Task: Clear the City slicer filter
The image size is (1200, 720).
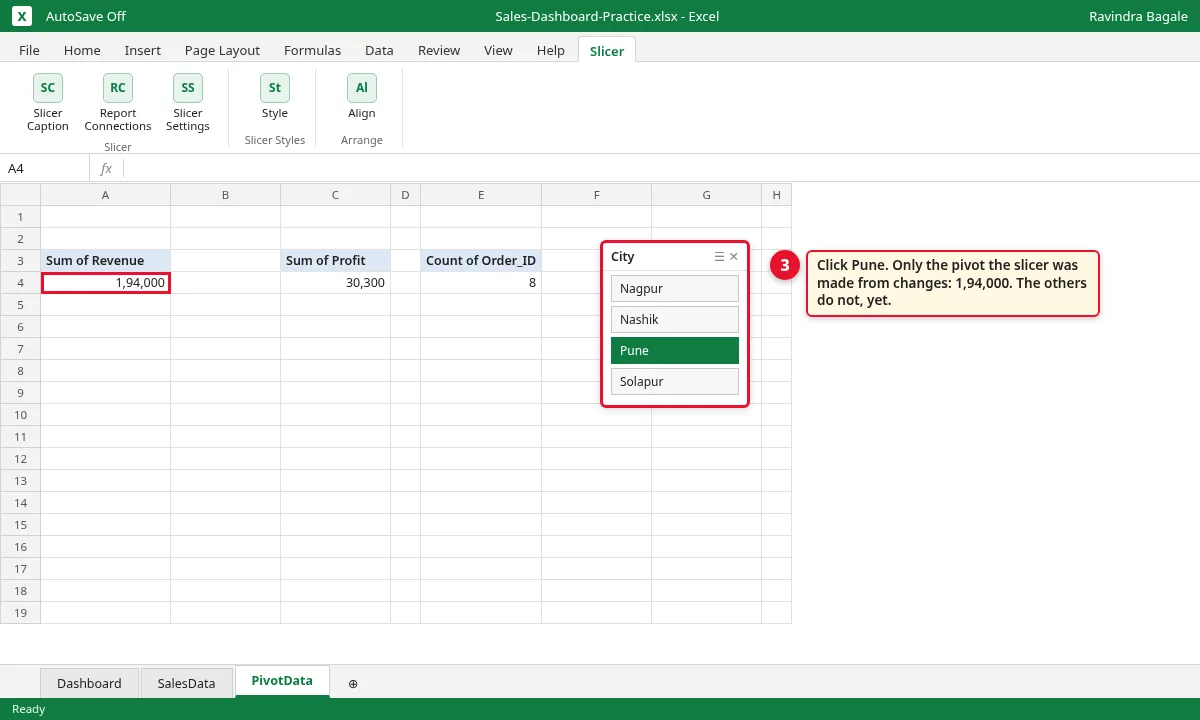Action: click(x=734, y=257)
